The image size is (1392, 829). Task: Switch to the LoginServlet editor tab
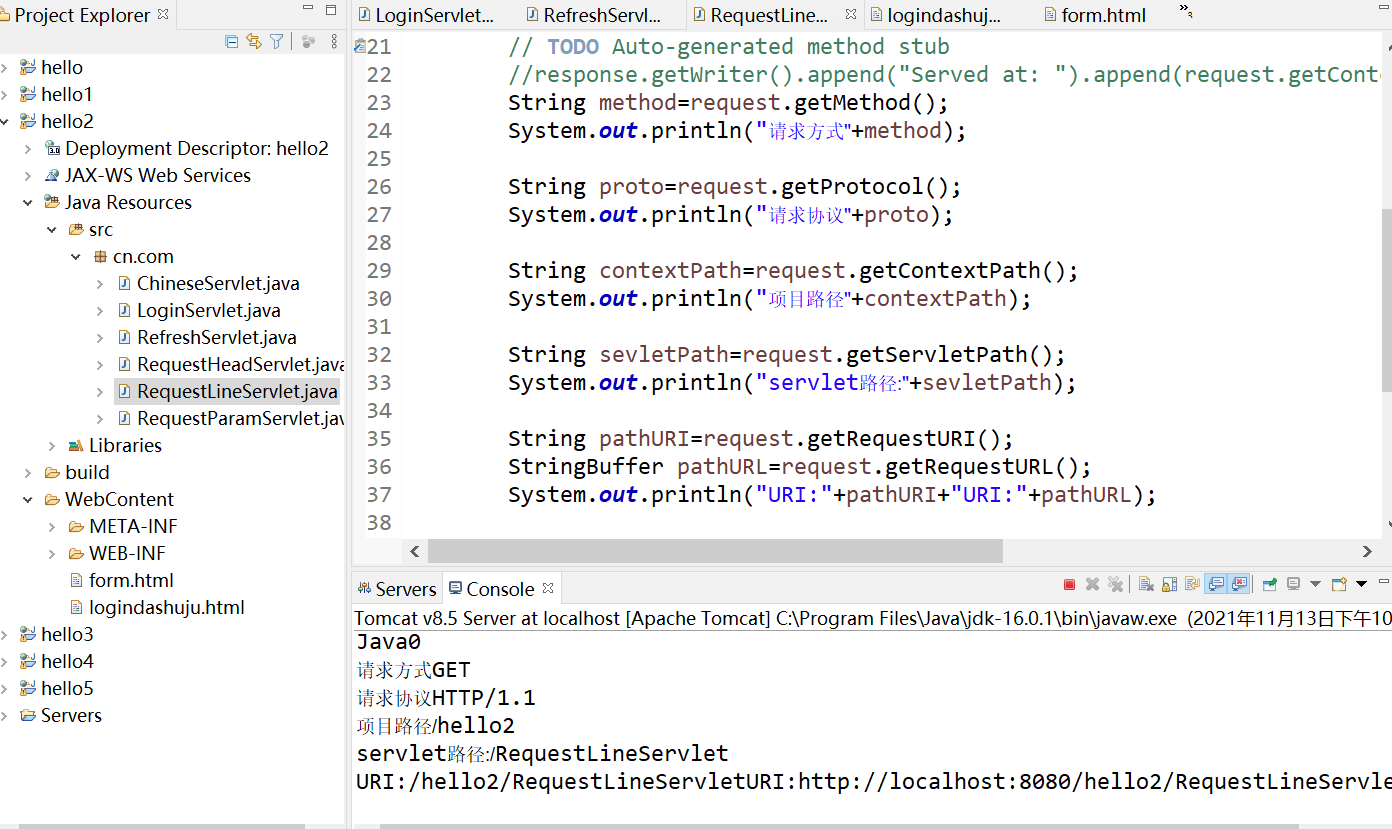point(426,15)
